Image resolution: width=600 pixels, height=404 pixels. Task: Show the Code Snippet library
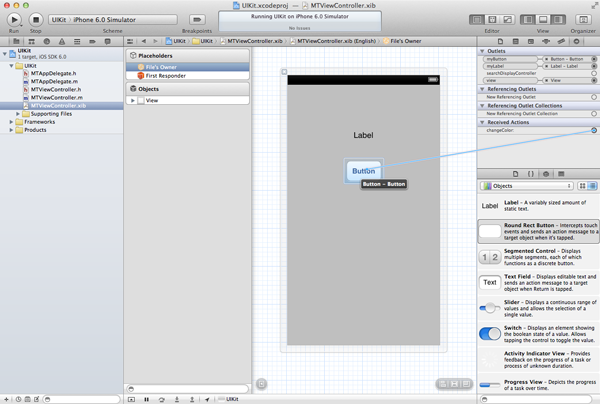click(531, 174)
